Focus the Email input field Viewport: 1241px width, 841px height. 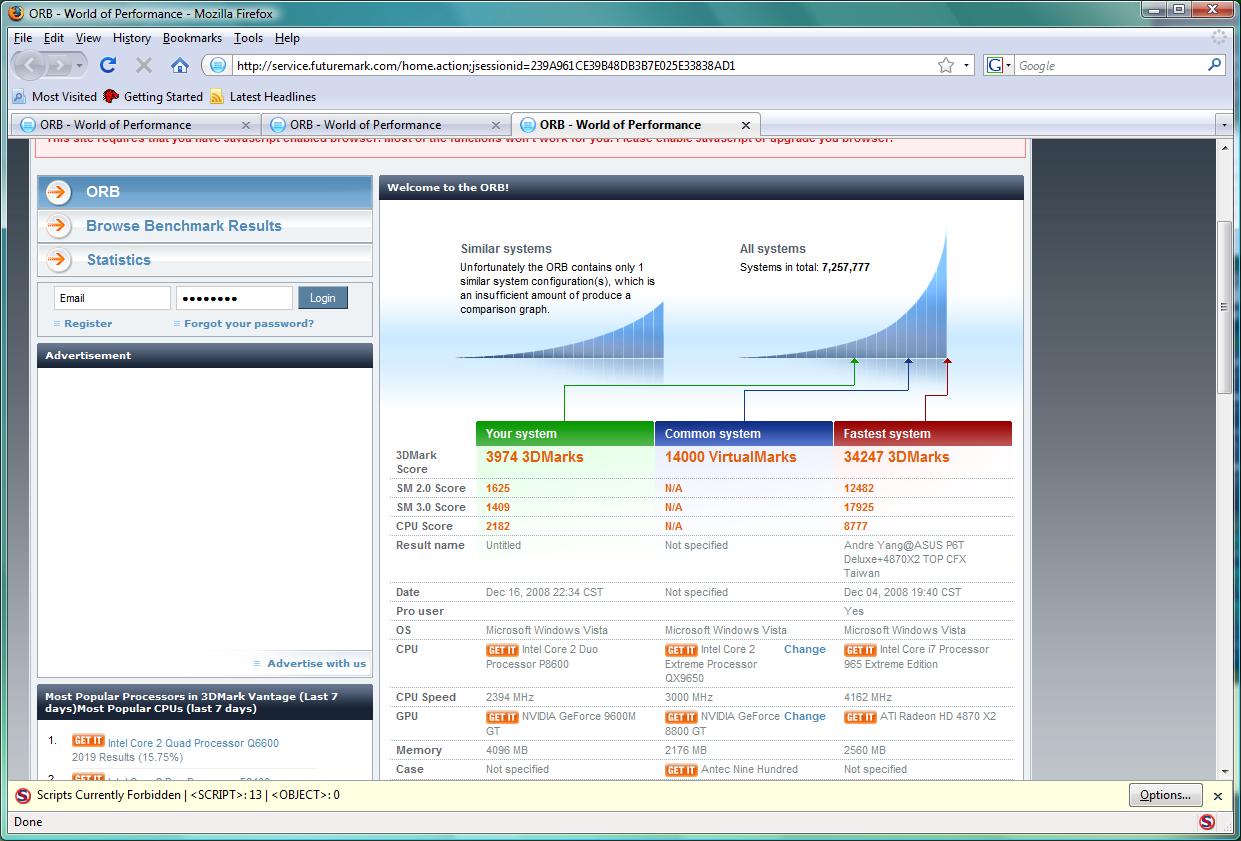point(112,298)
